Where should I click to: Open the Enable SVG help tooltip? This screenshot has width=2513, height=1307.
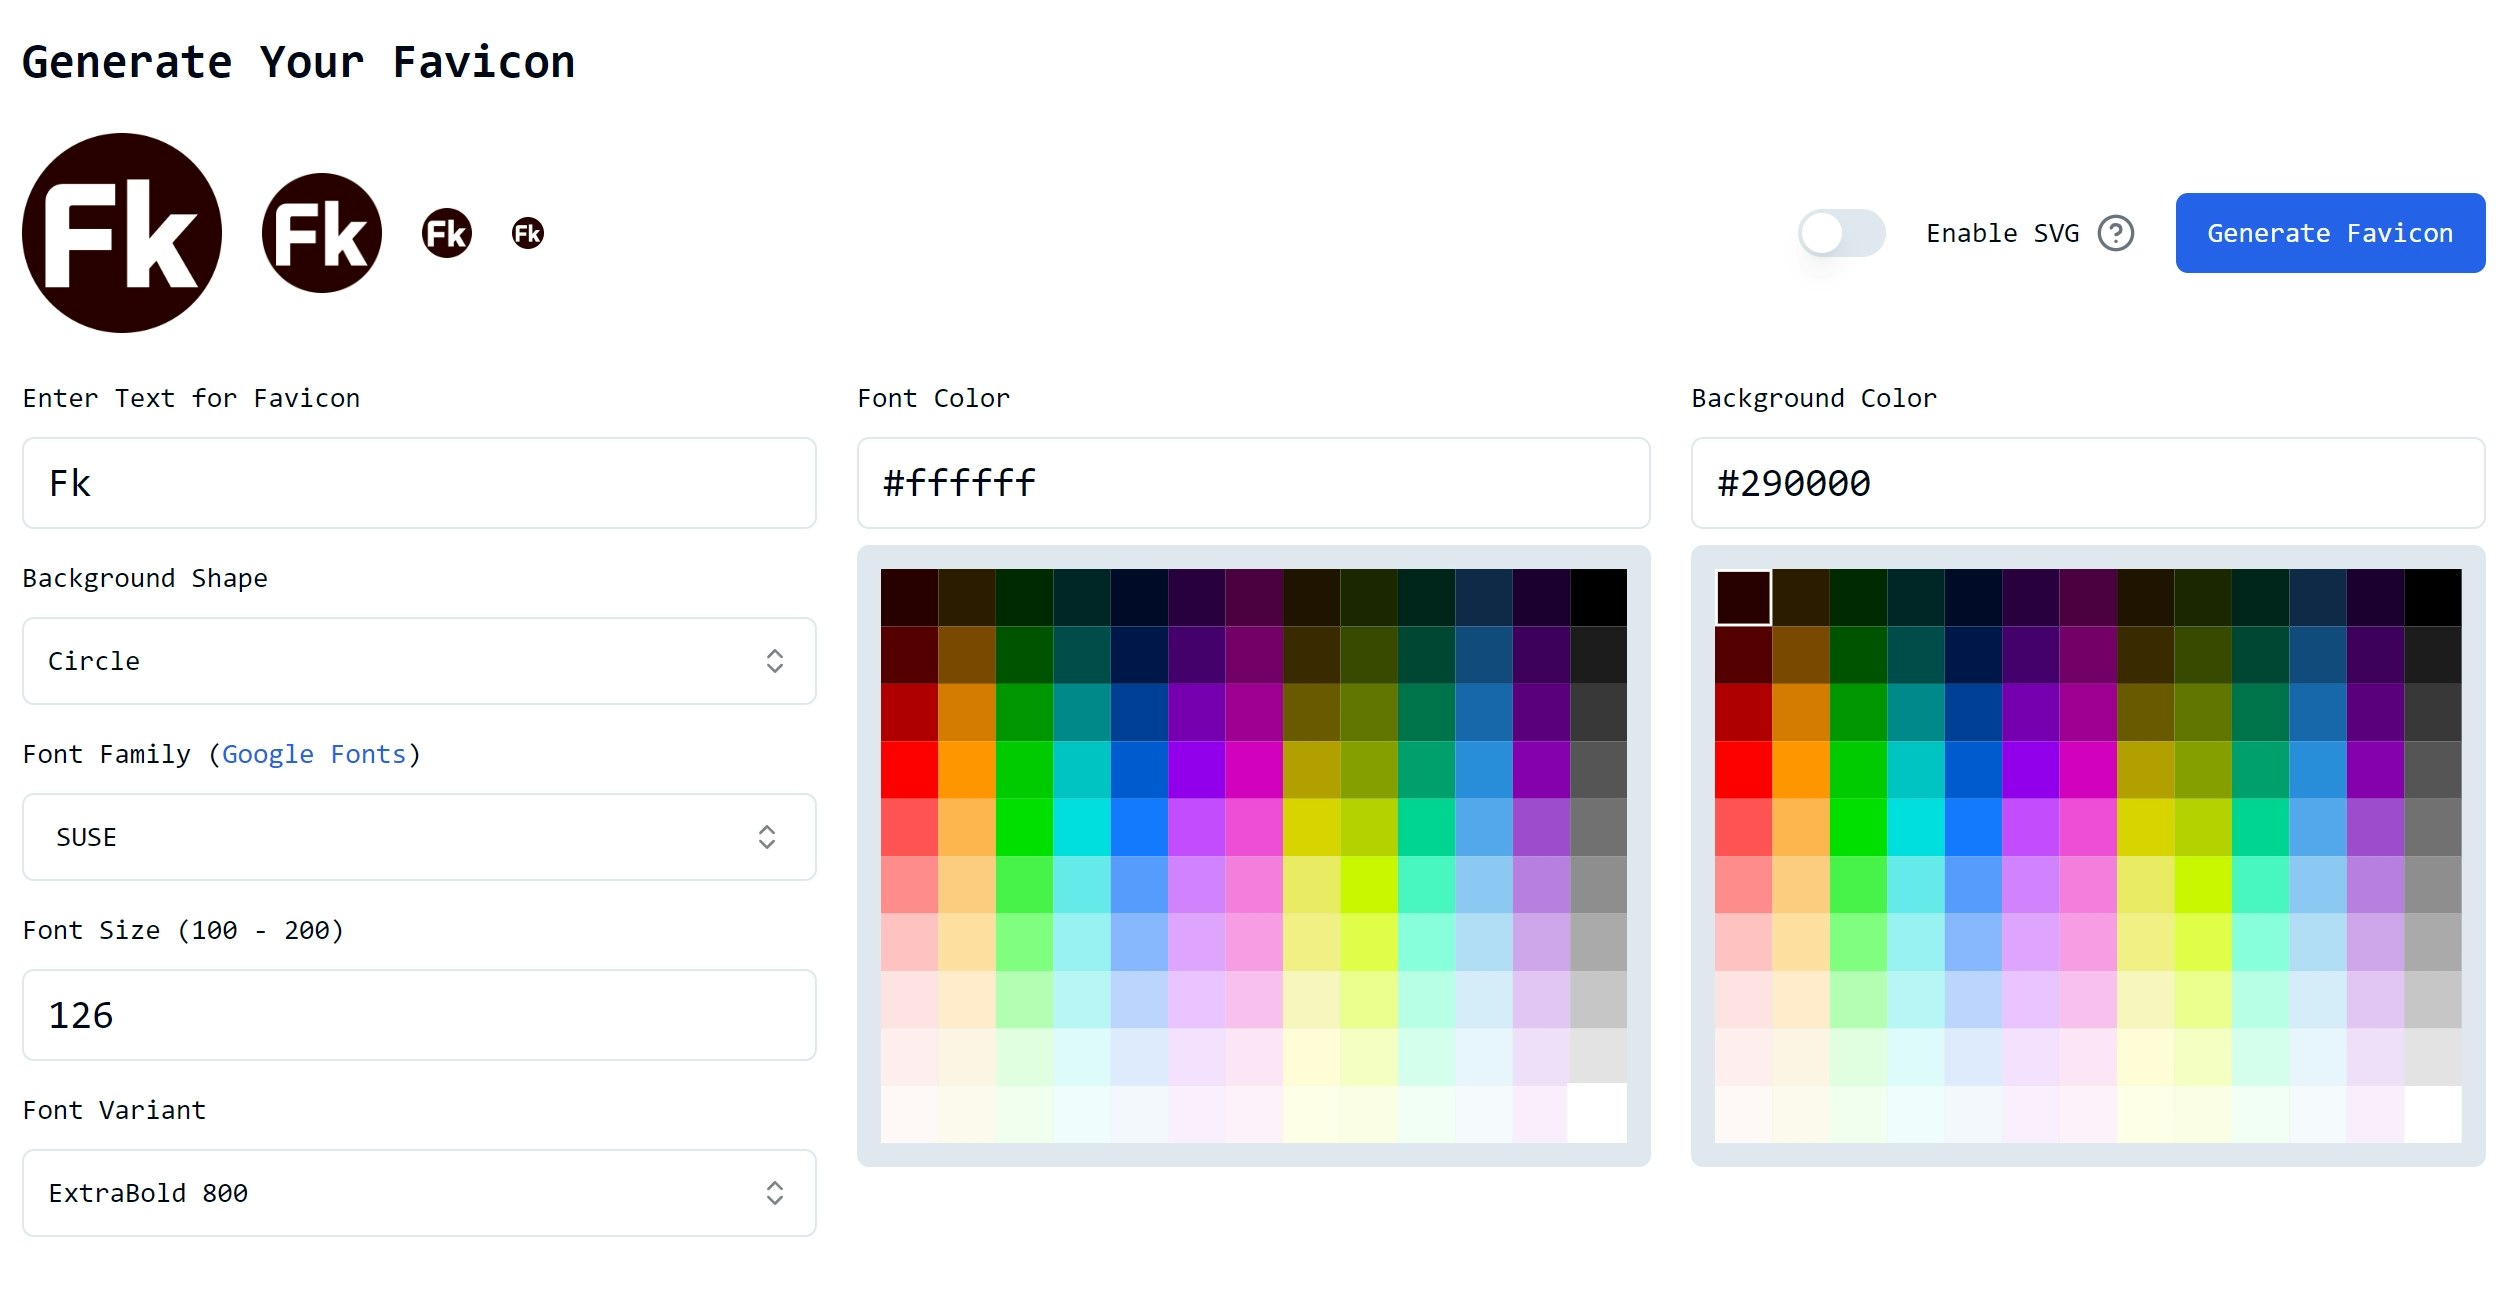[2117, 233]
